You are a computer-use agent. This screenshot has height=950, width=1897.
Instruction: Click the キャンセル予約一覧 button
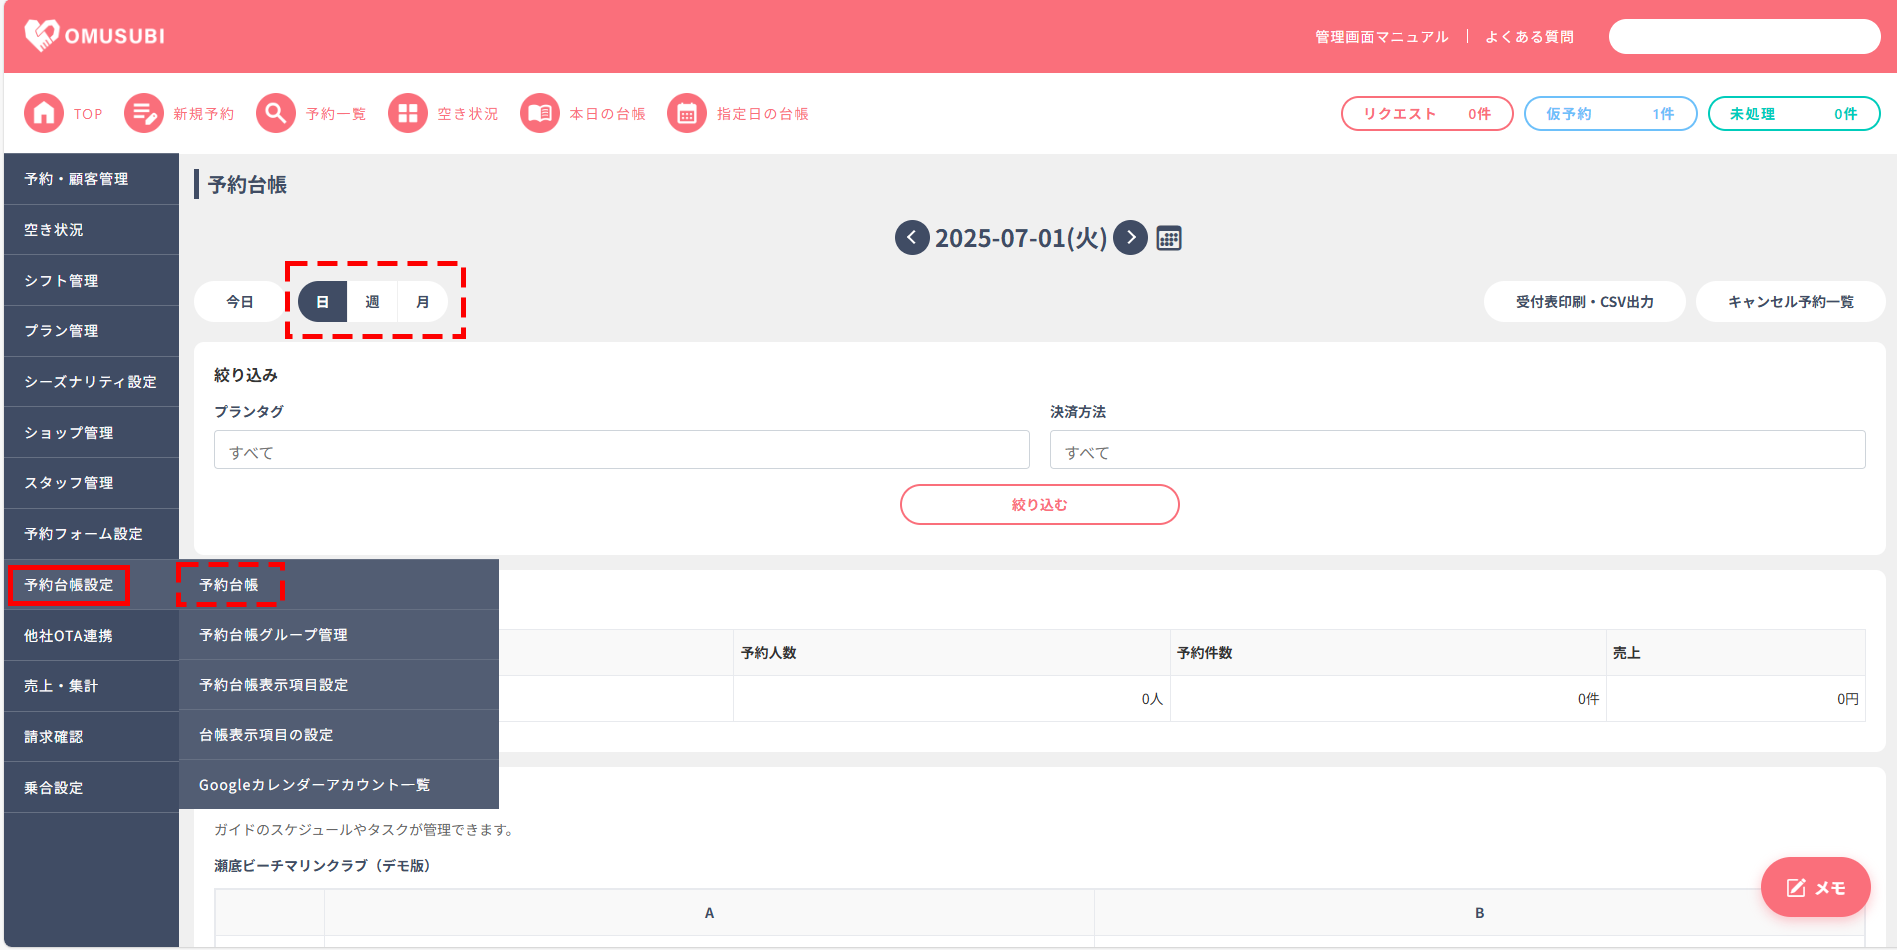pyautogui.click(x=1790, y=302)
